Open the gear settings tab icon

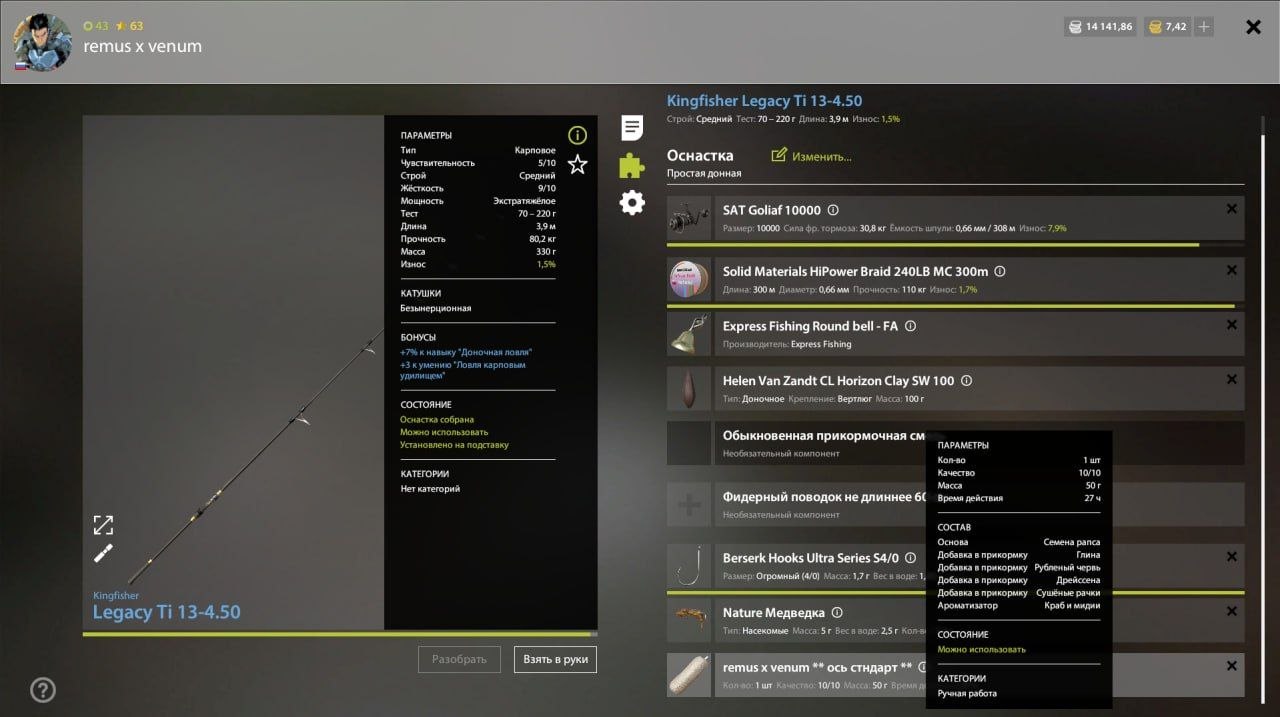(632, 203)
